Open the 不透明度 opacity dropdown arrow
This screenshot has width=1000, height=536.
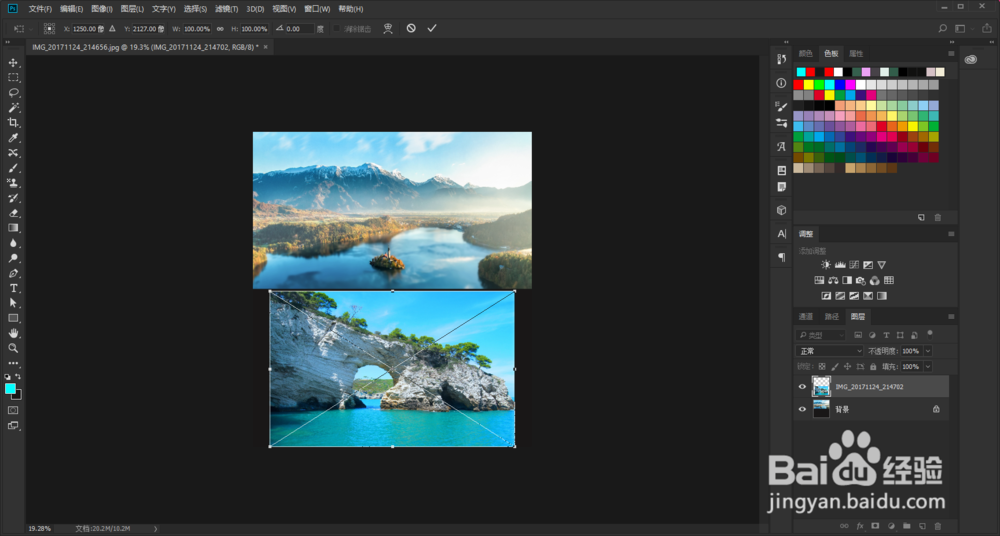point(927,351)
